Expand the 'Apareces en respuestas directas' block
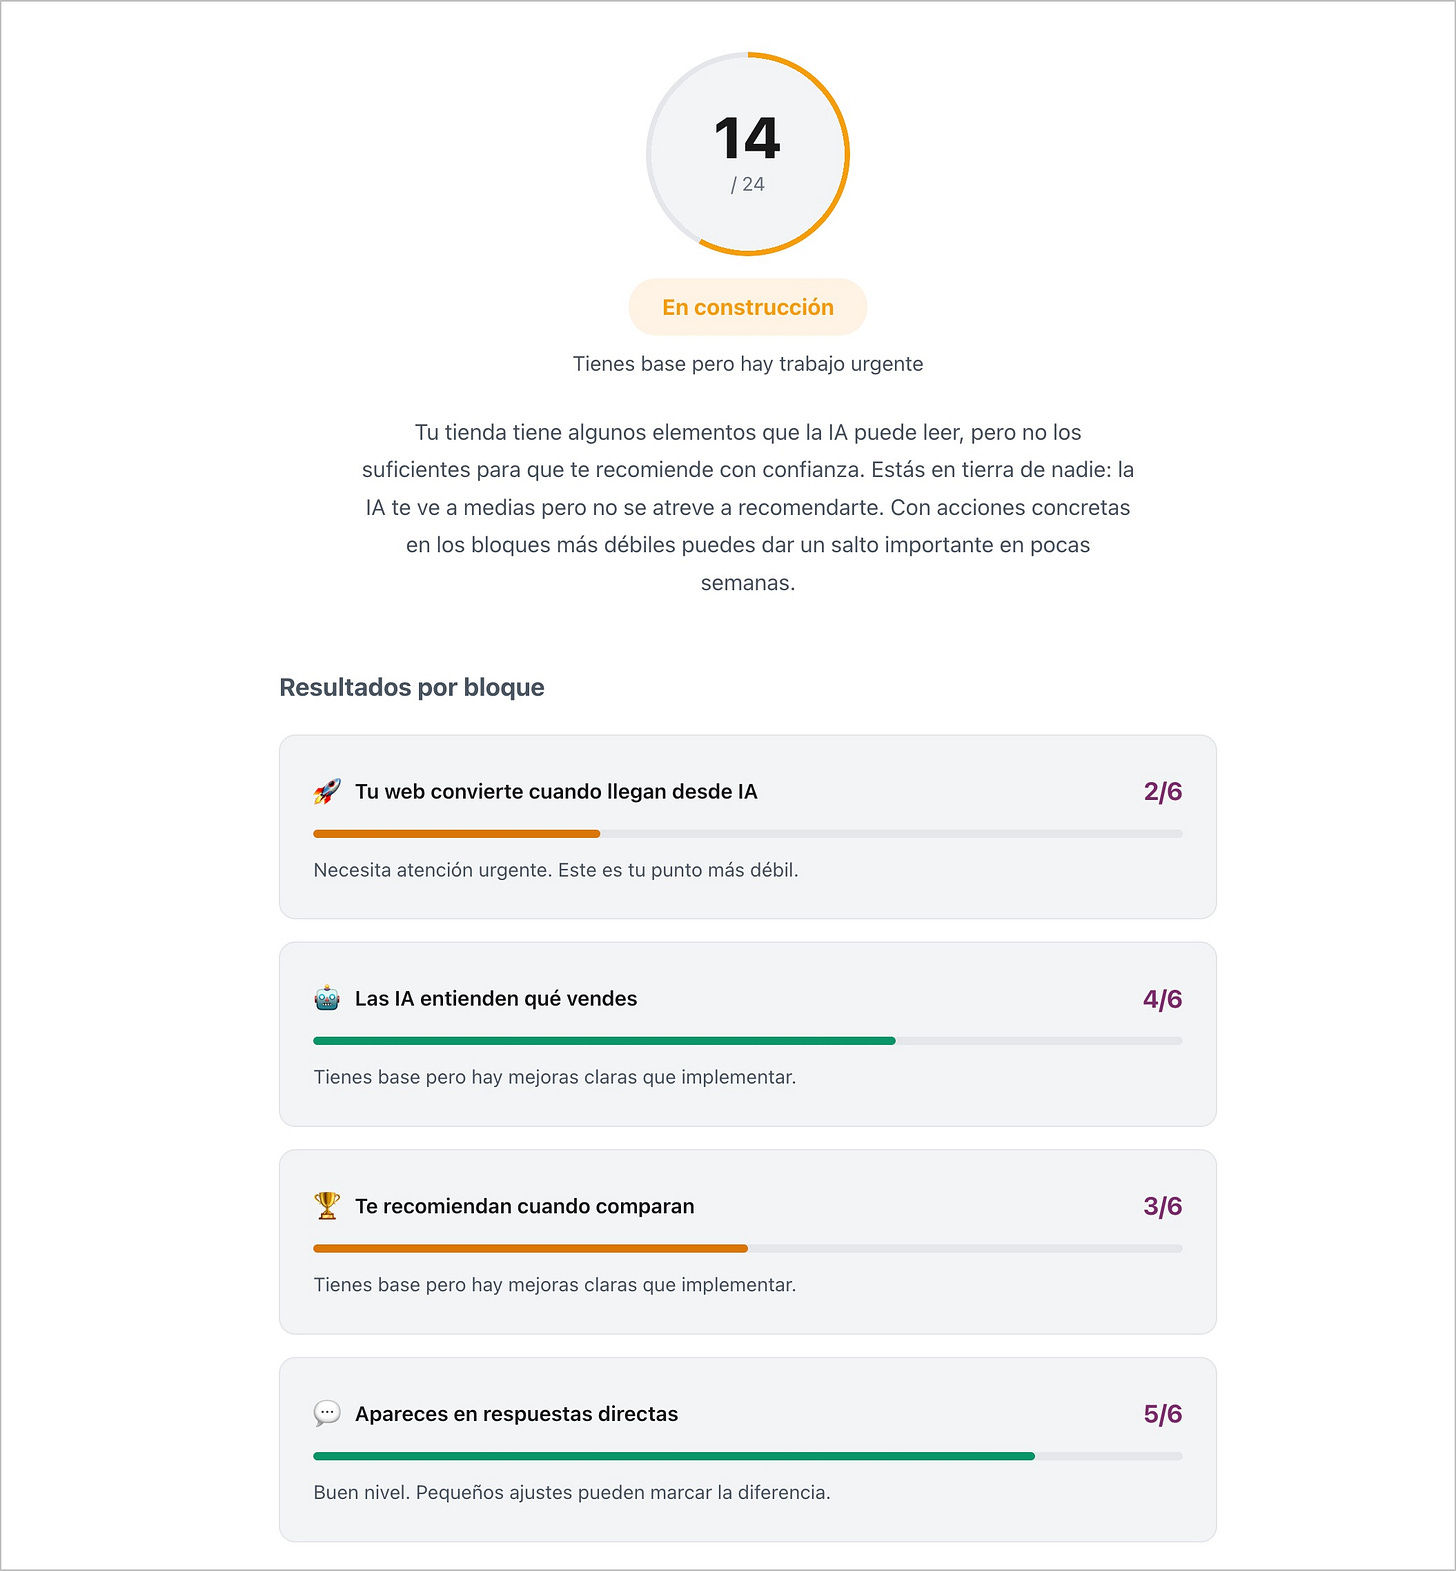Screen dimensions: 1456x1571 click(x=747, y=1450)
